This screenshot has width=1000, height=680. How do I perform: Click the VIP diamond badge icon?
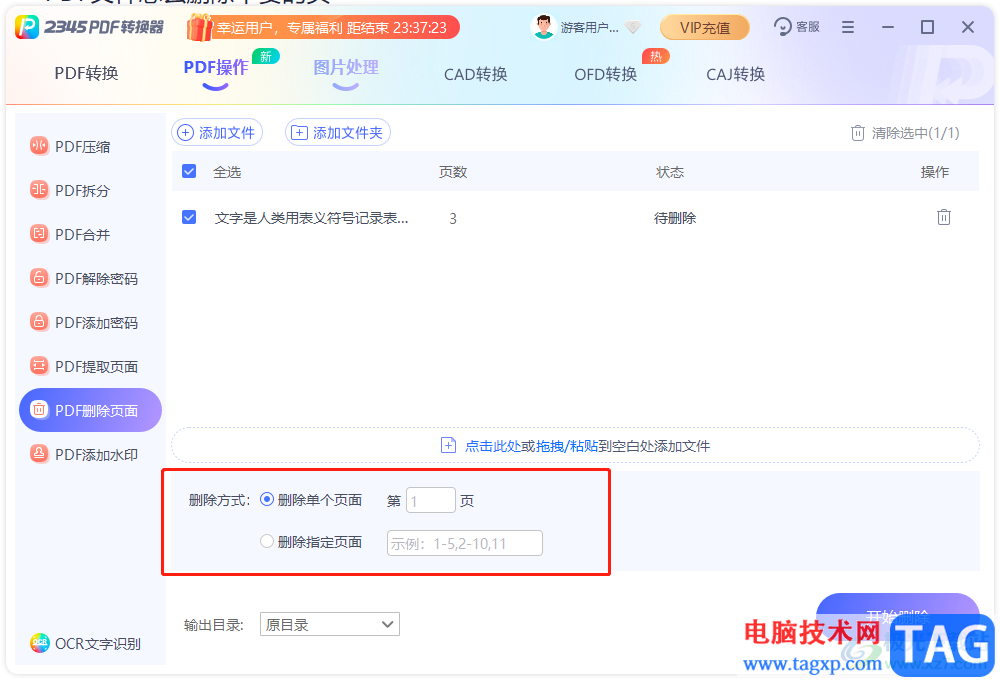(x=633, y=27)
